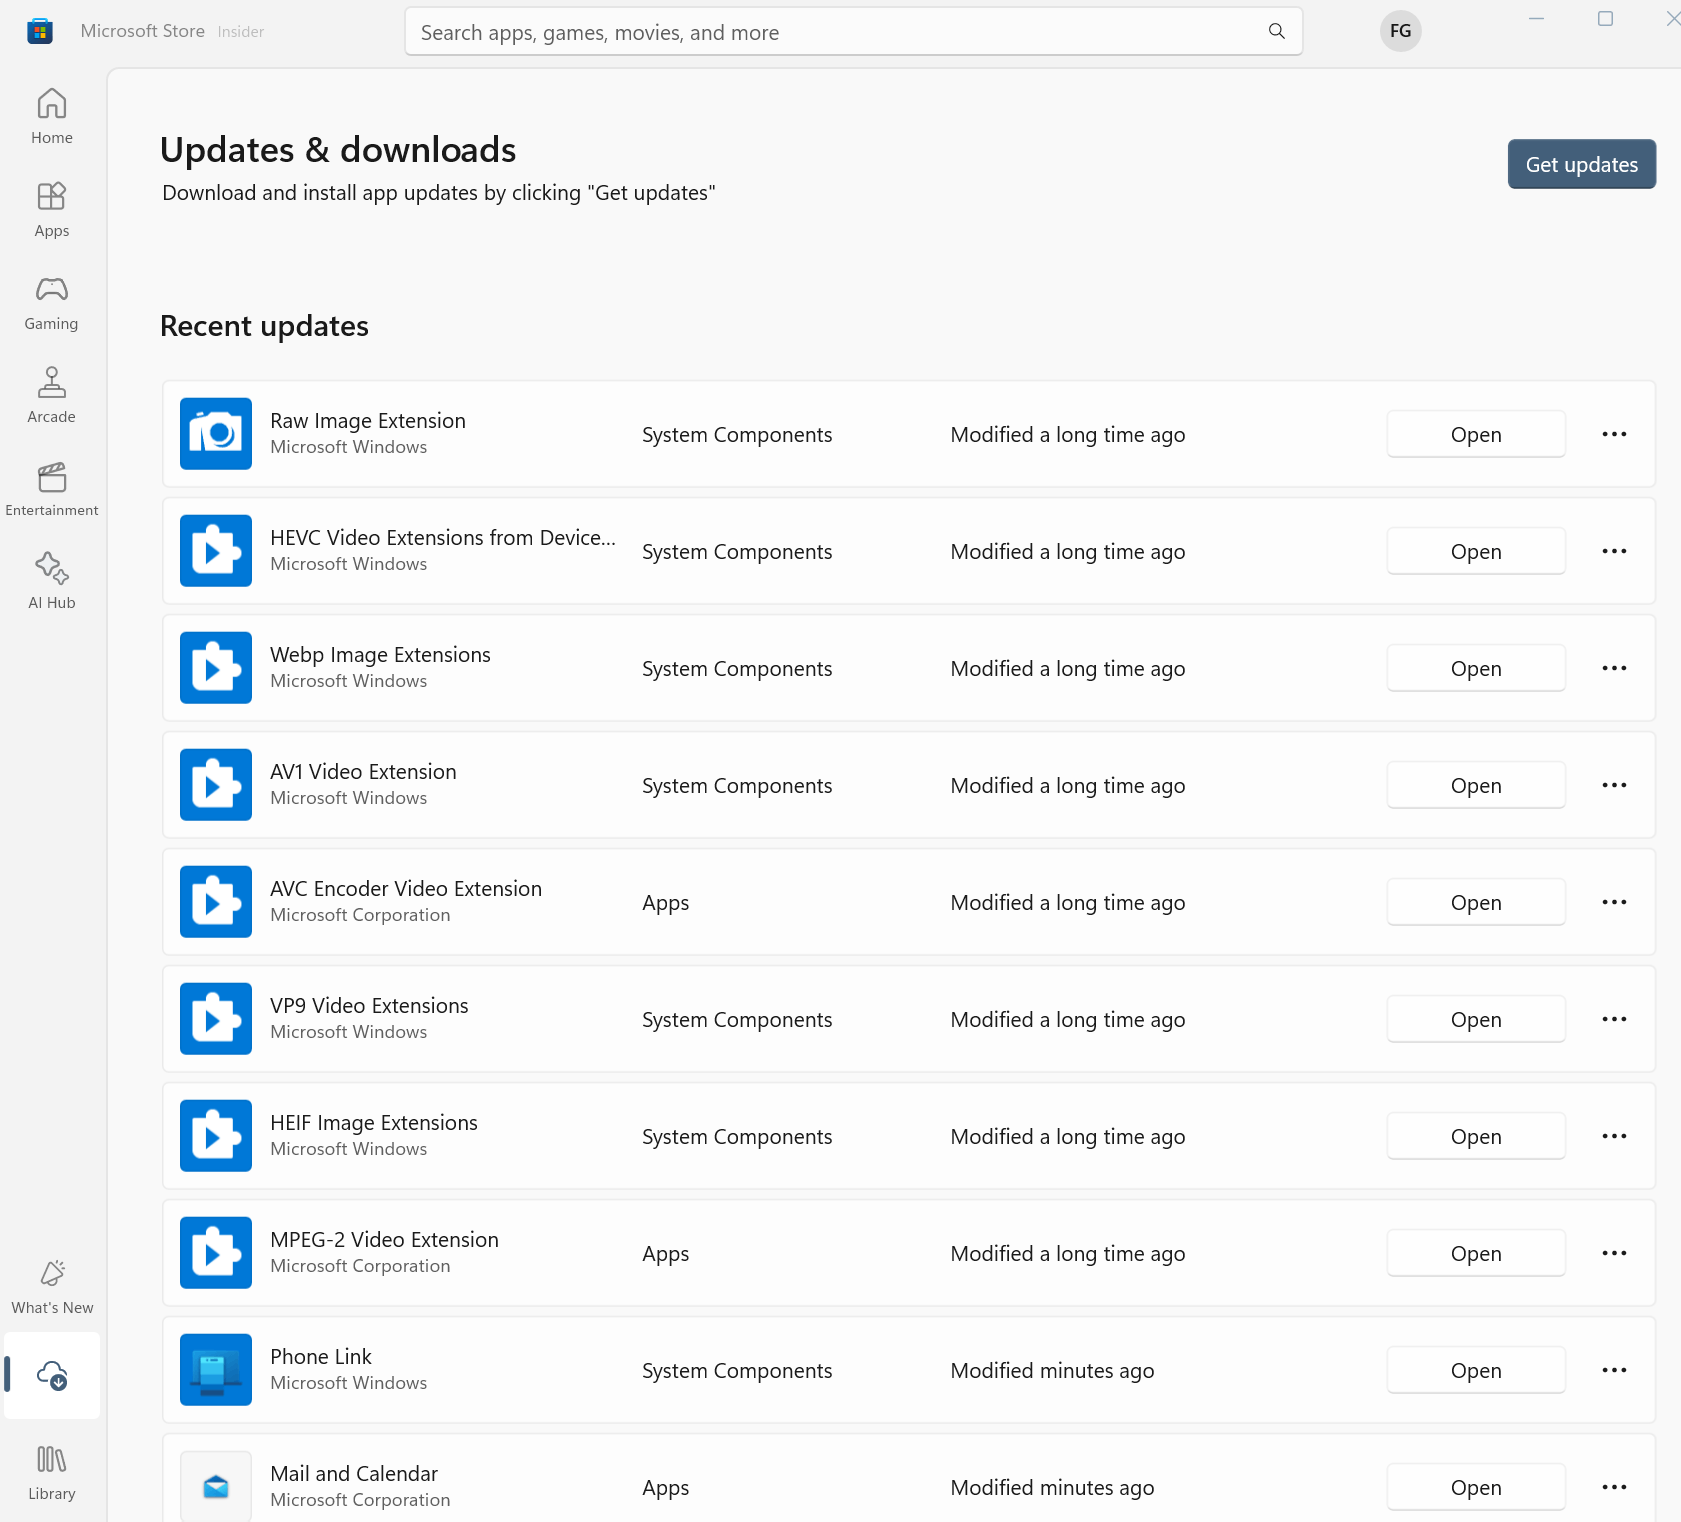This screenshot has height=1522, width=1681.
Task: Go to Home in the sidebar
Action: [52, 117]
